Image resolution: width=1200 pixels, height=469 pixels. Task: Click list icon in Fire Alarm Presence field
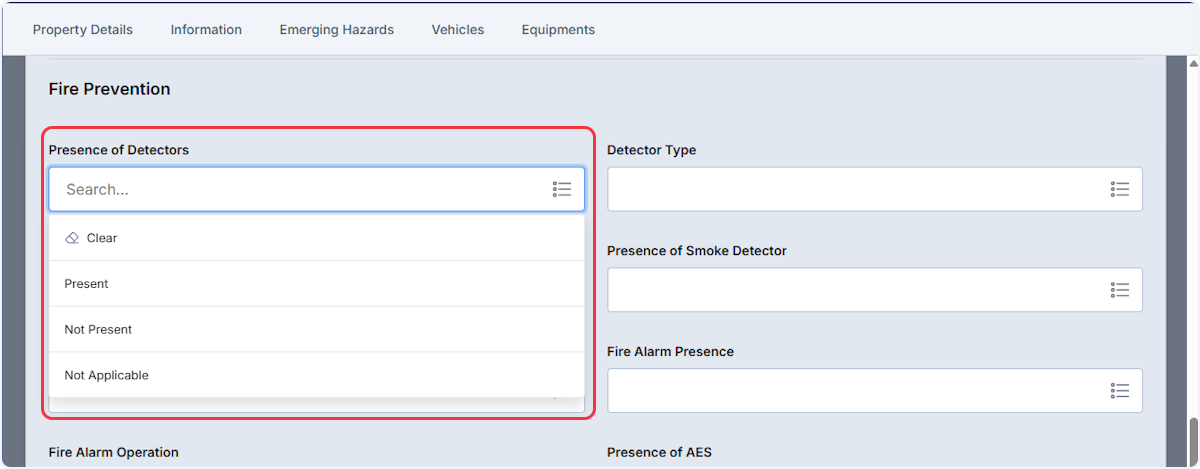point(1120,391)
